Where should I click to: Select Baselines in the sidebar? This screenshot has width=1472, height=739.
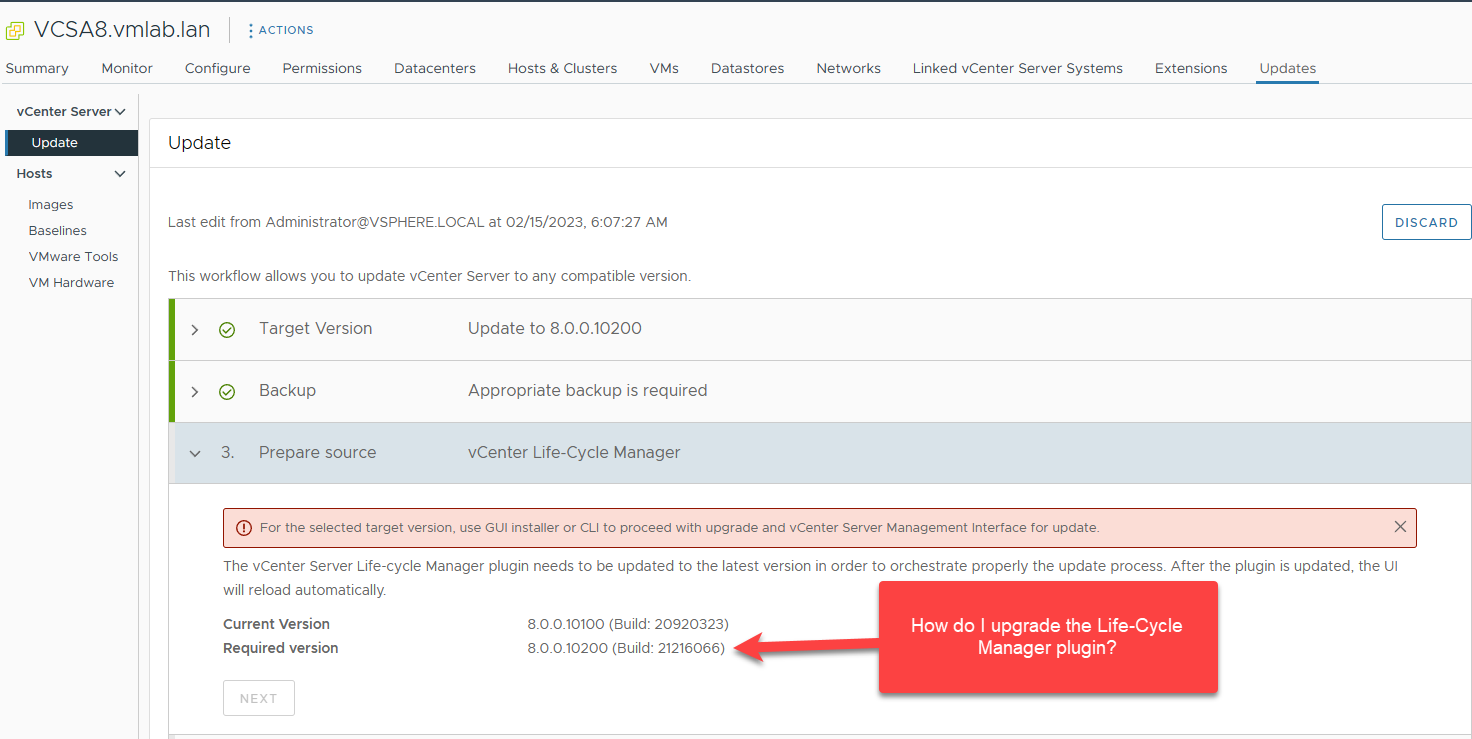tap(57, 230)
